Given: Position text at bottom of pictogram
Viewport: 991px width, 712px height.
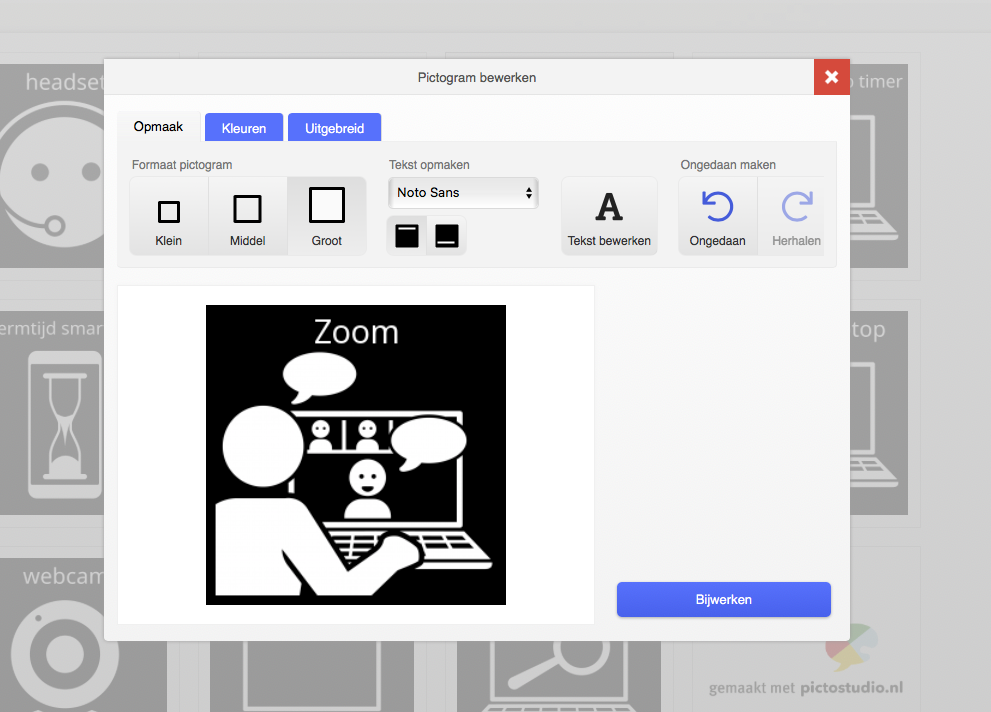Looking at the screenshot, I should tap(446, 235).
